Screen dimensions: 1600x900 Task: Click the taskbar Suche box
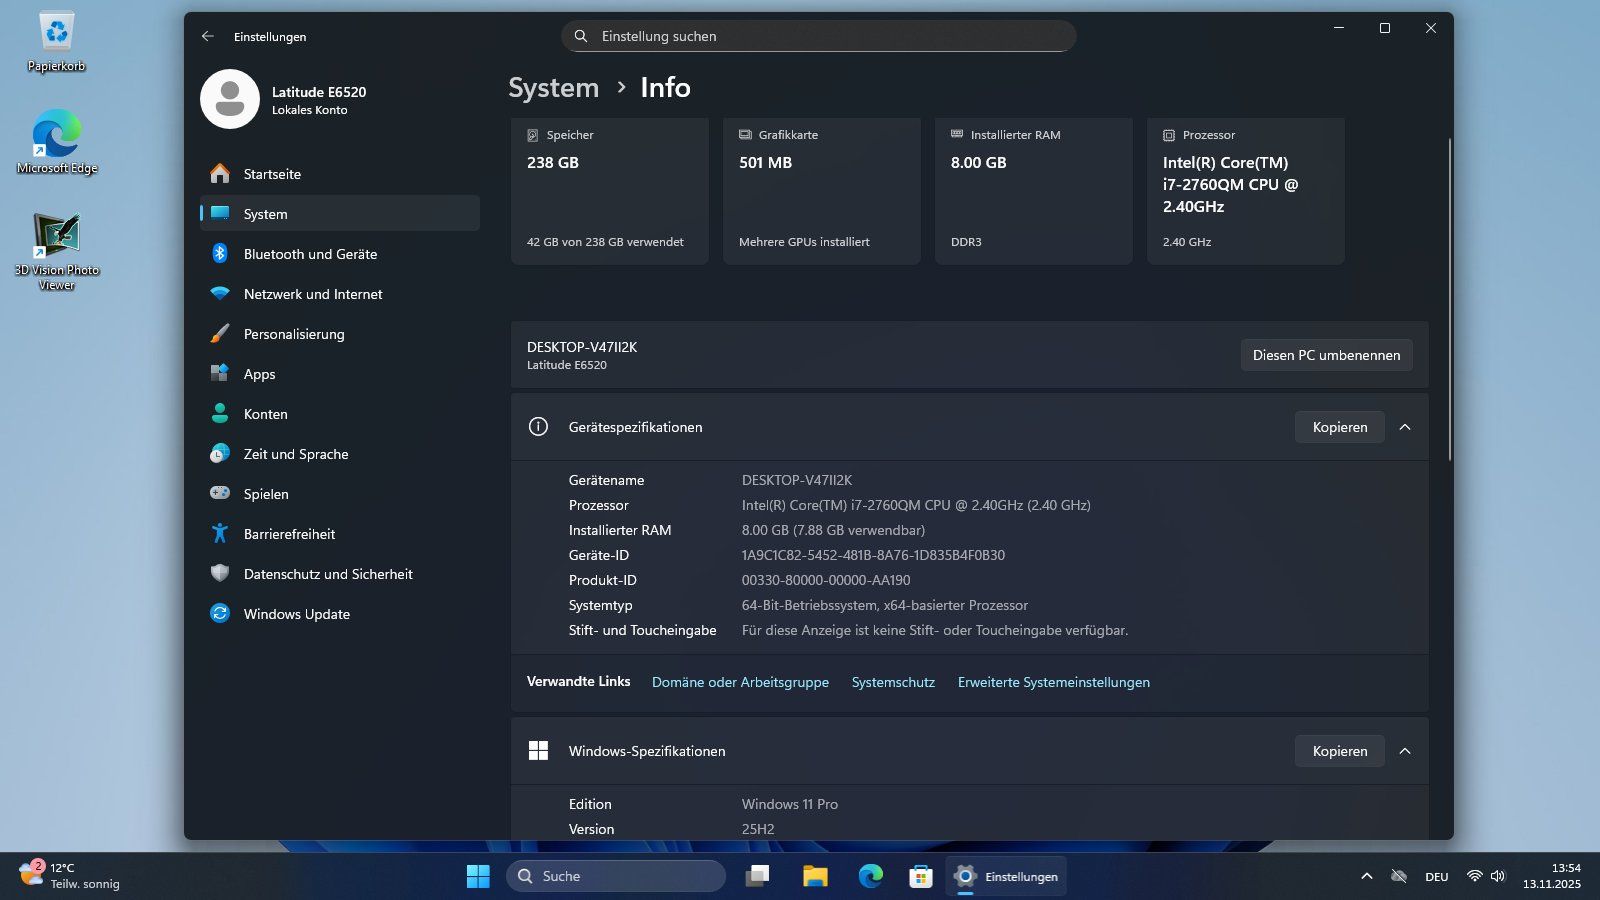coord(616,876)
